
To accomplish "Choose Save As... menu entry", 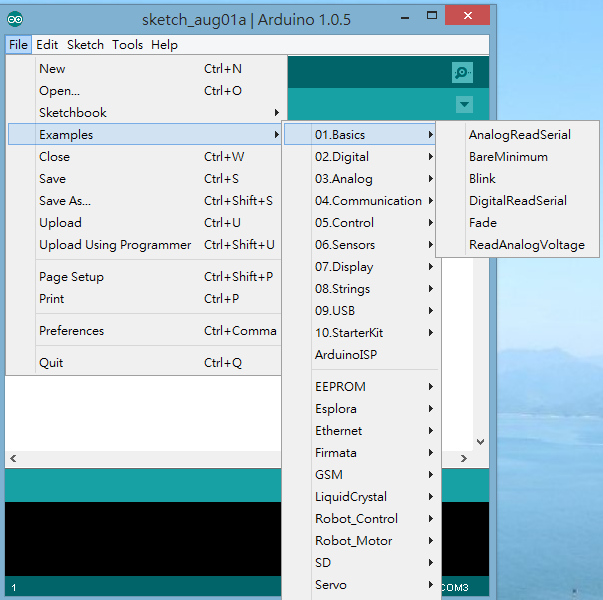I will point(145,201).
